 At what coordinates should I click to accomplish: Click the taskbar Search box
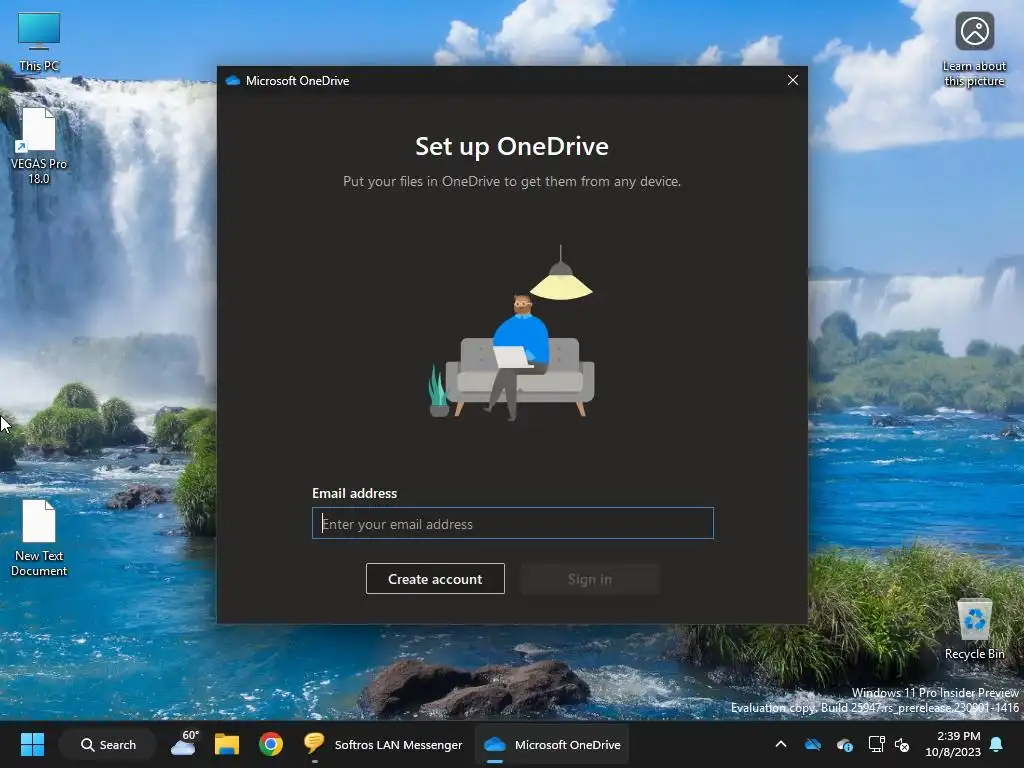108,744
